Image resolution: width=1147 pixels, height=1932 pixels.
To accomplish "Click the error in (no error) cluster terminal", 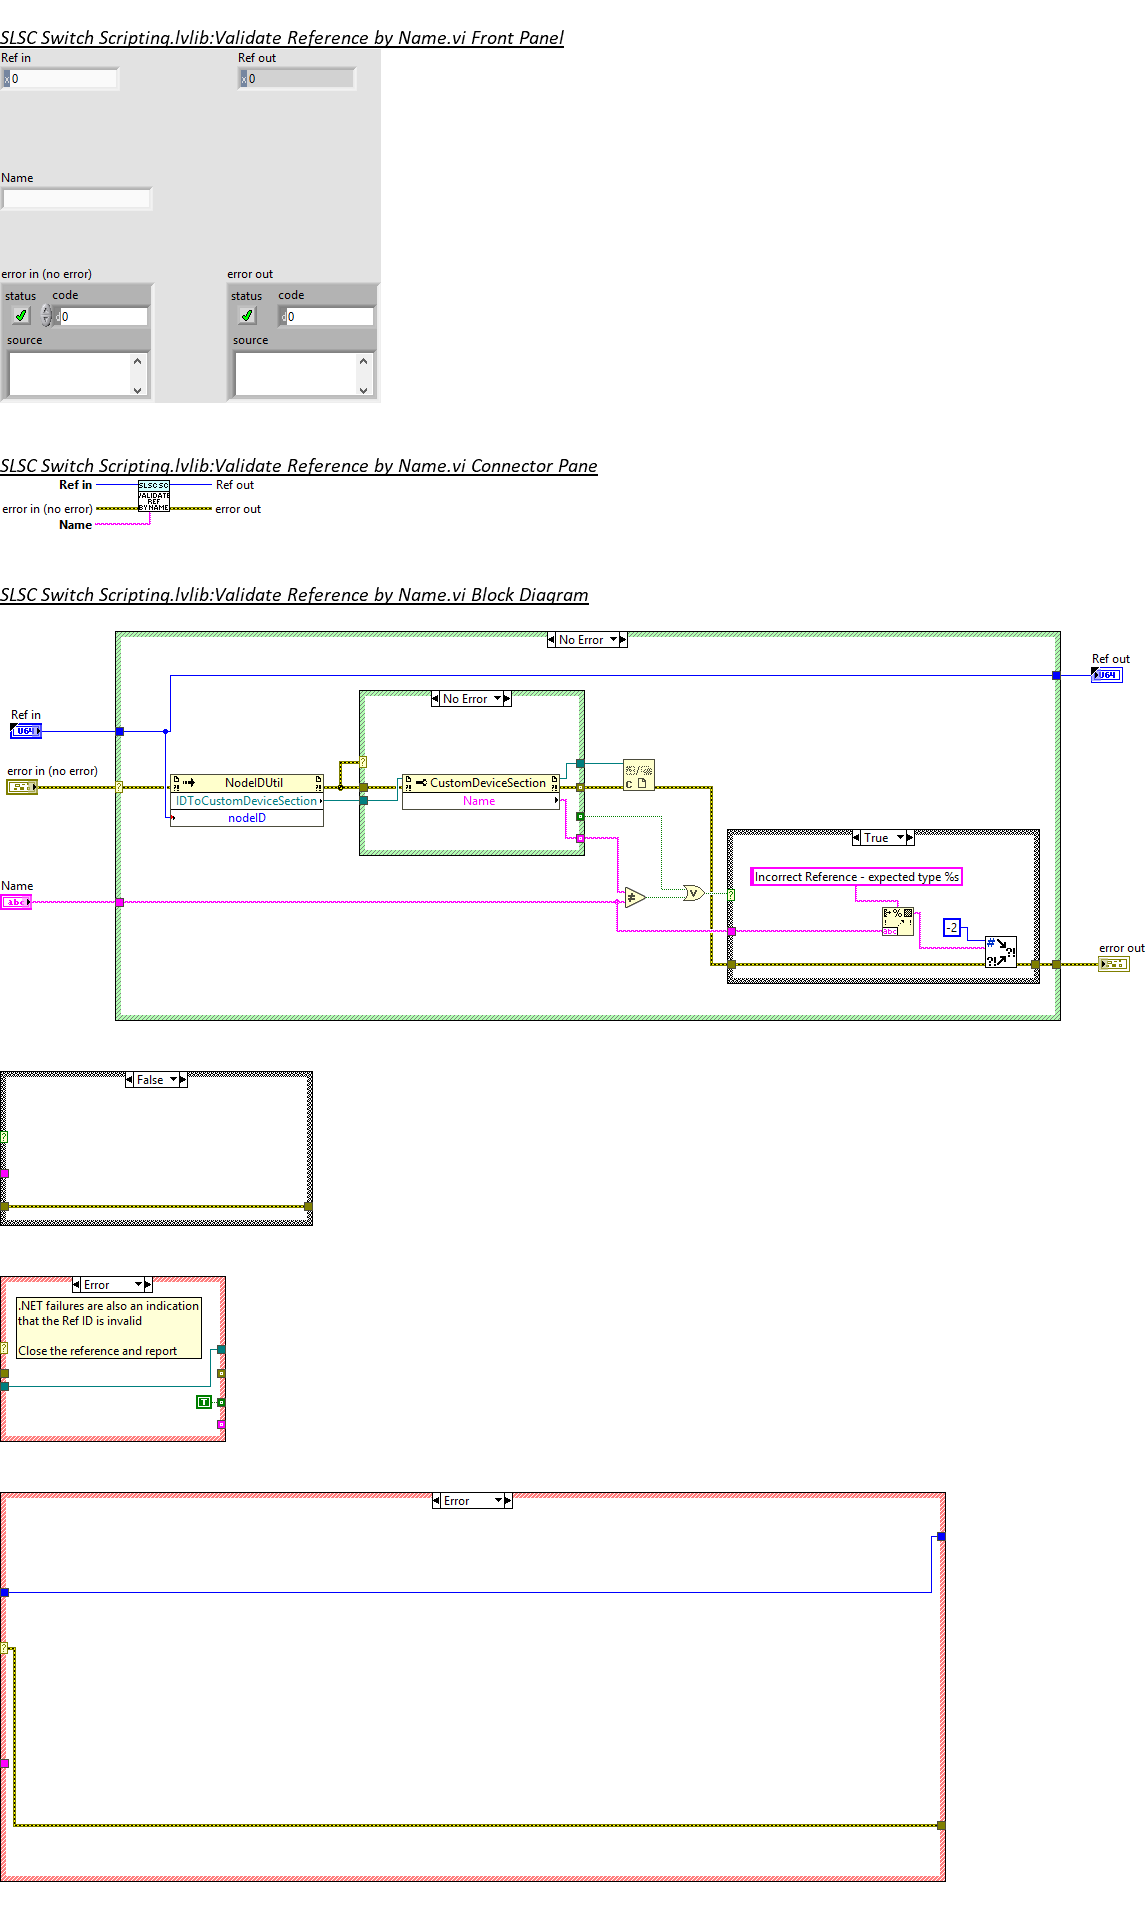I will (x=22, y=787).
